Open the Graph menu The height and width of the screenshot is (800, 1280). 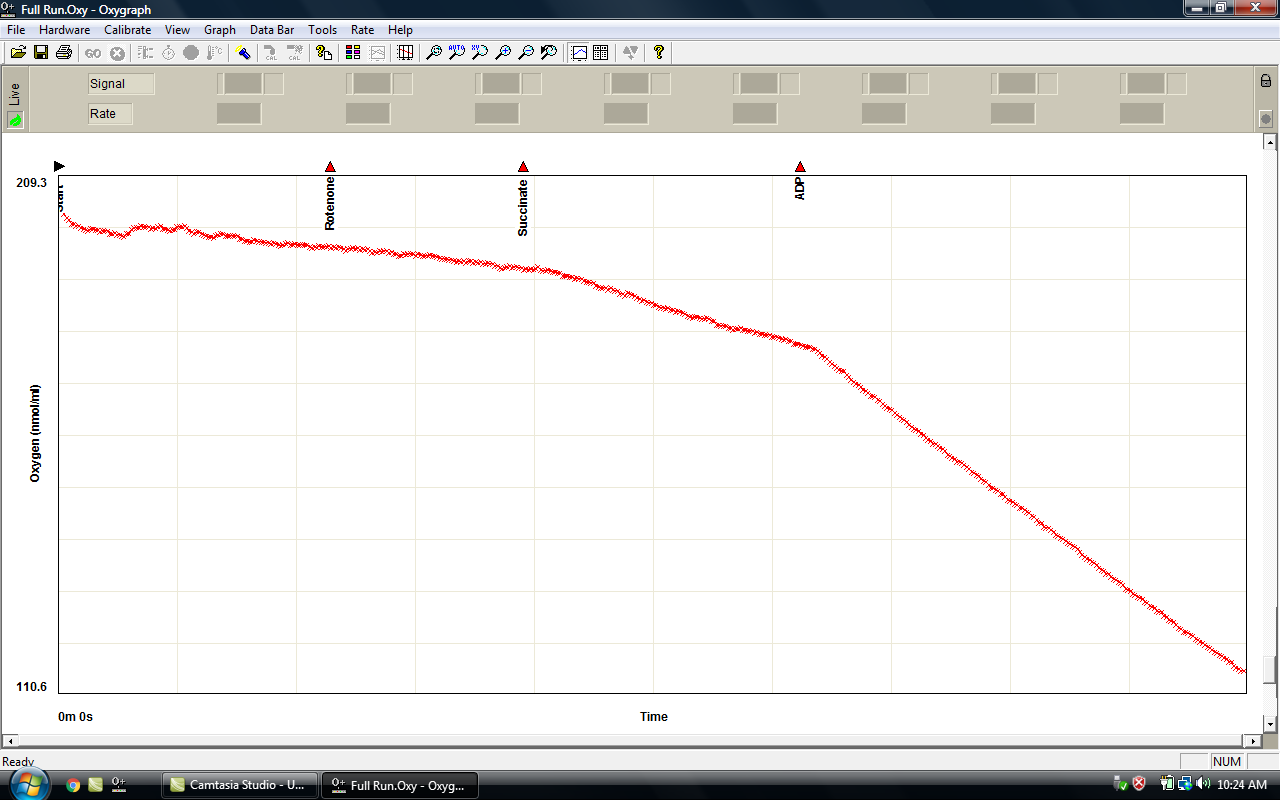coord(220,30)
